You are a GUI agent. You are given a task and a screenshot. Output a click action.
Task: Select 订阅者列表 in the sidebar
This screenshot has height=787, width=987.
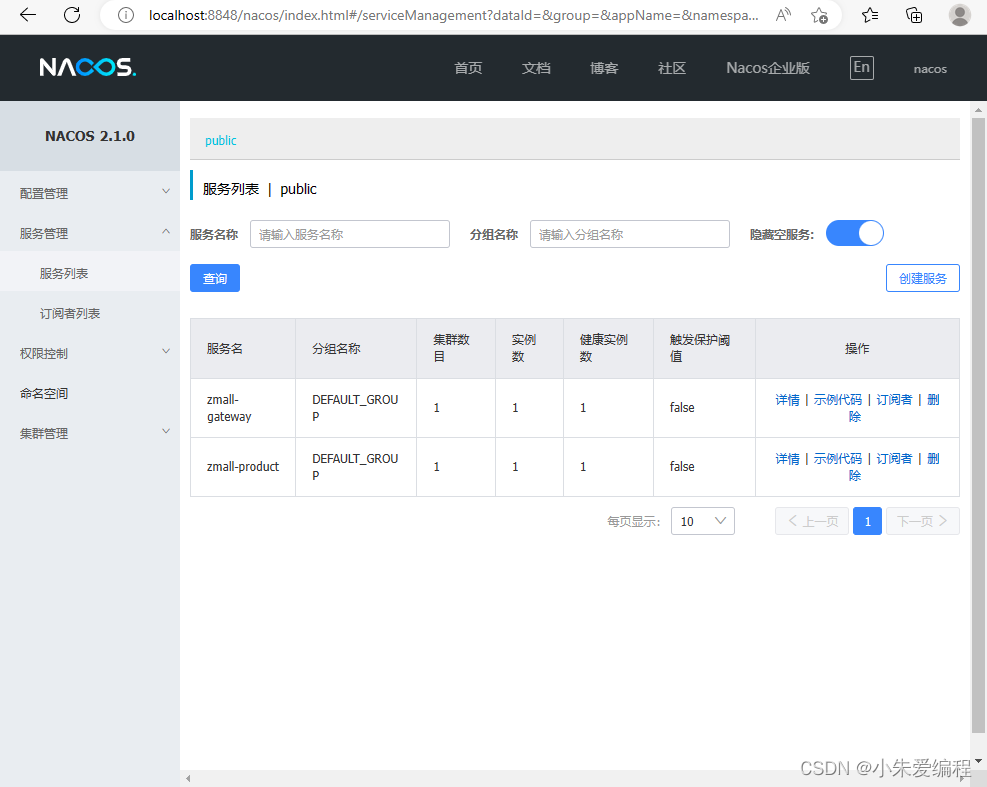pyautogui.click(x=90, y=314)
